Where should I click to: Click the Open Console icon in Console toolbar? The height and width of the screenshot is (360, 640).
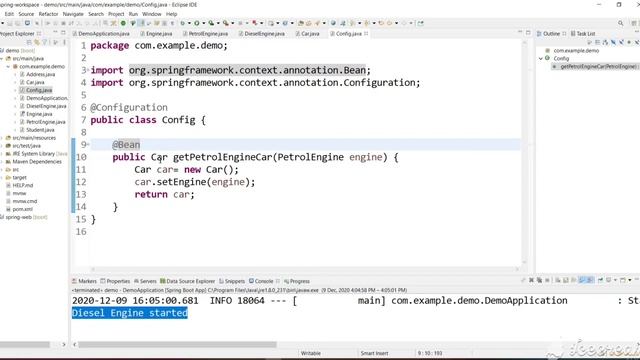(x=623, y=280)
